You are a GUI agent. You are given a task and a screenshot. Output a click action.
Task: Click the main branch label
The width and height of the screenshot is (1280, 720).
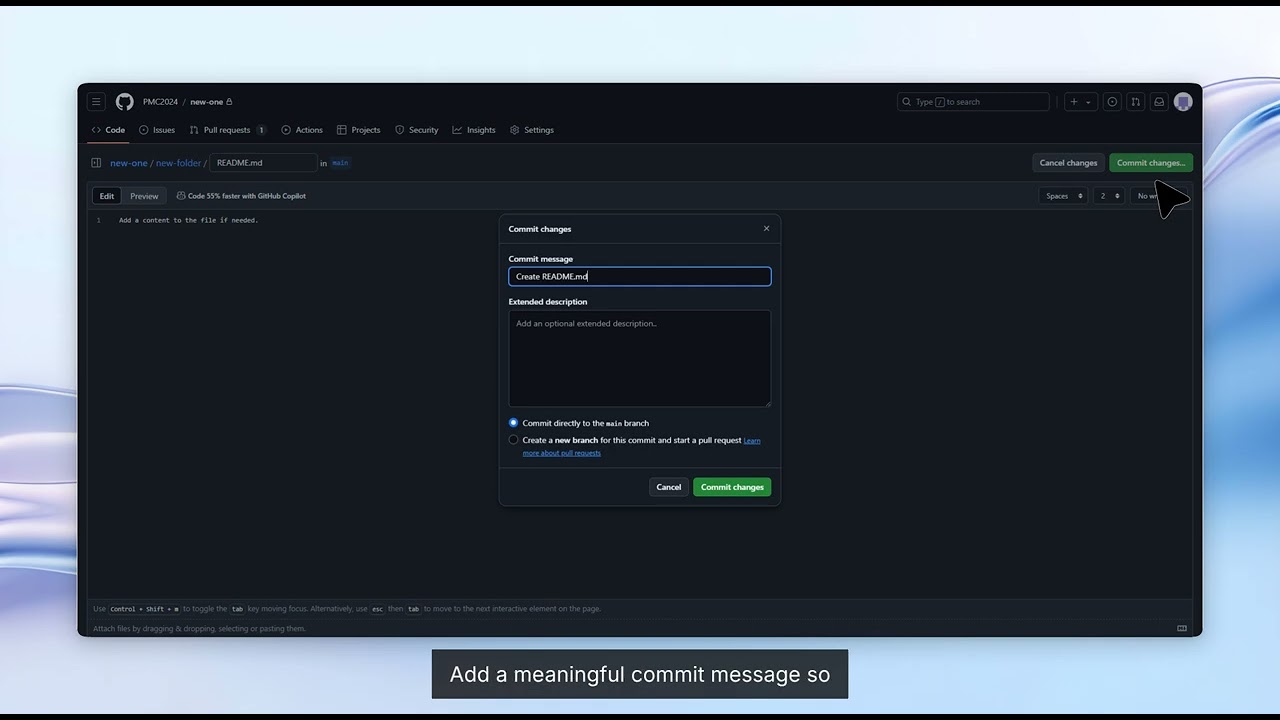click(340, 163)
